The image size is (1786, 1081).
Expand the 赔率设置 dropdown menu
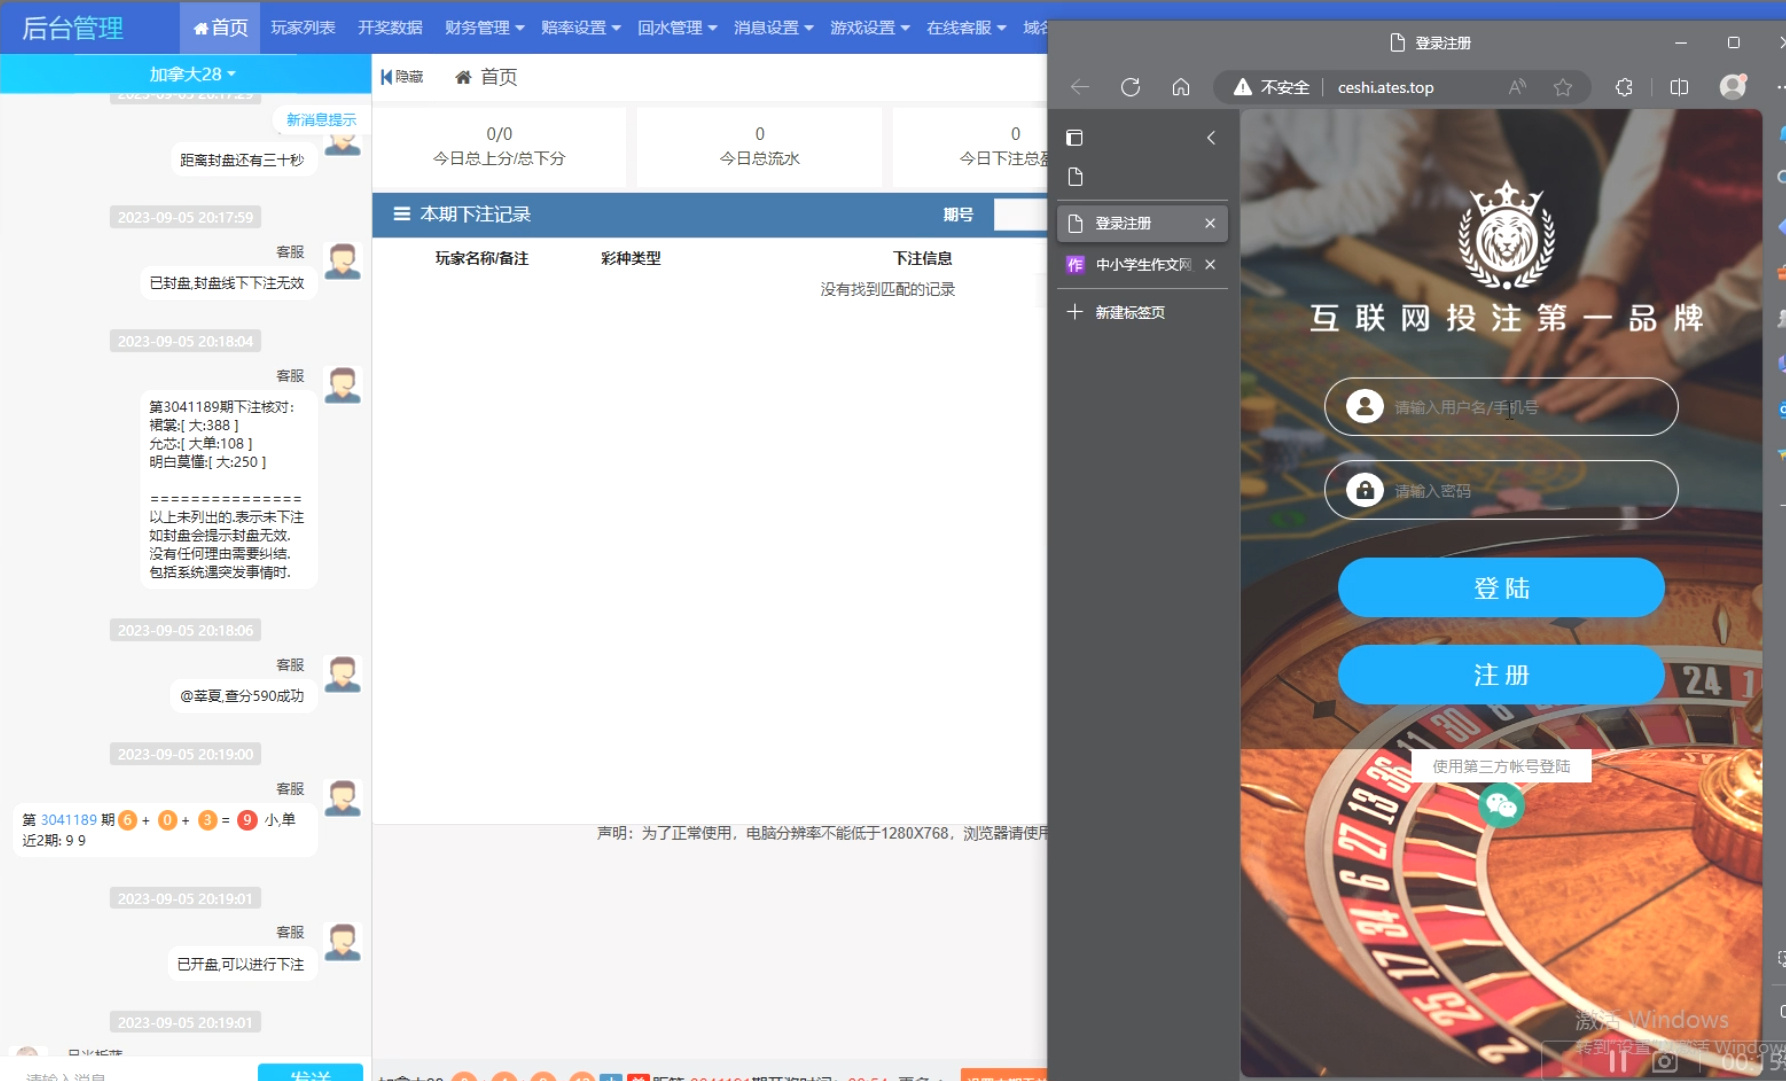point(580,27)
